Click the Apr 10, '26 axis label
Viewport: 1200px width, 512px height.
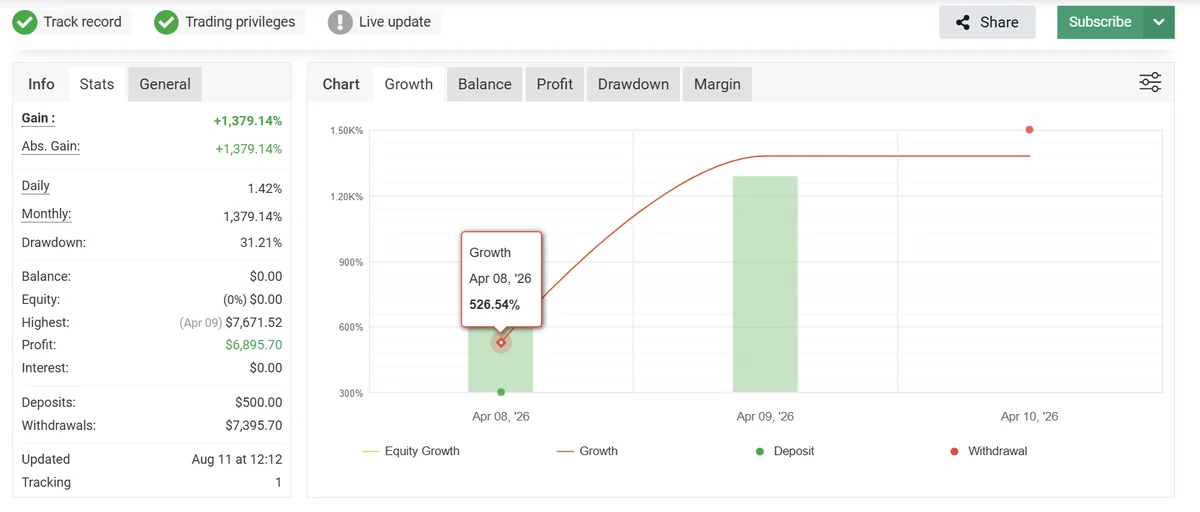(x=1029, y=416)
